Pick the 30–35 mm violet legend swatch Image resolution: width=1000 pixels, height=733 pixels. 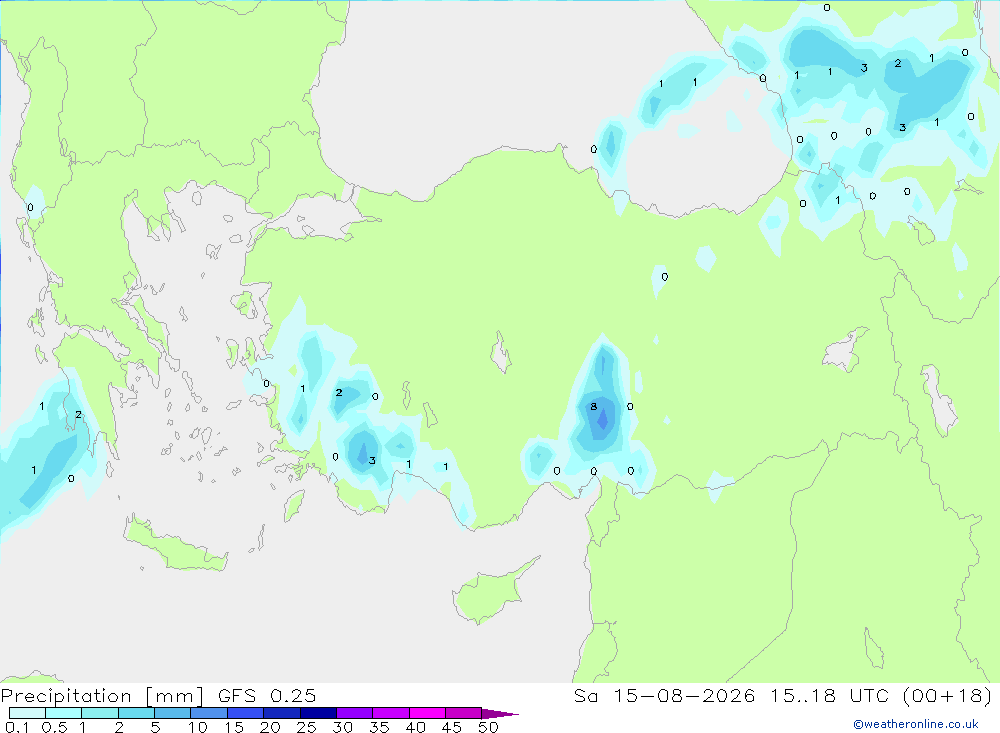point(355,713)
